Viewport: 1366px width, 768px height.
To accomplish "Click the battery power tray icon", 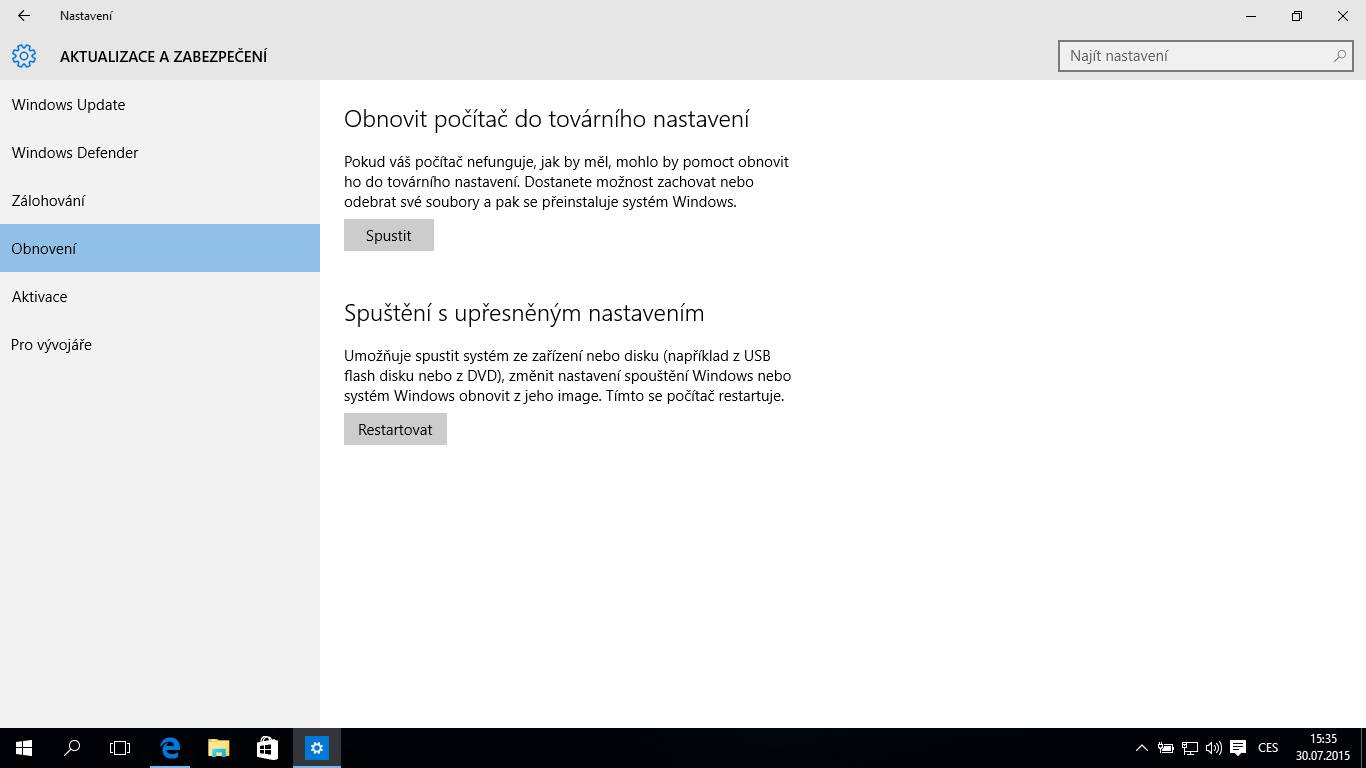I will click(x=1166, y=748).
